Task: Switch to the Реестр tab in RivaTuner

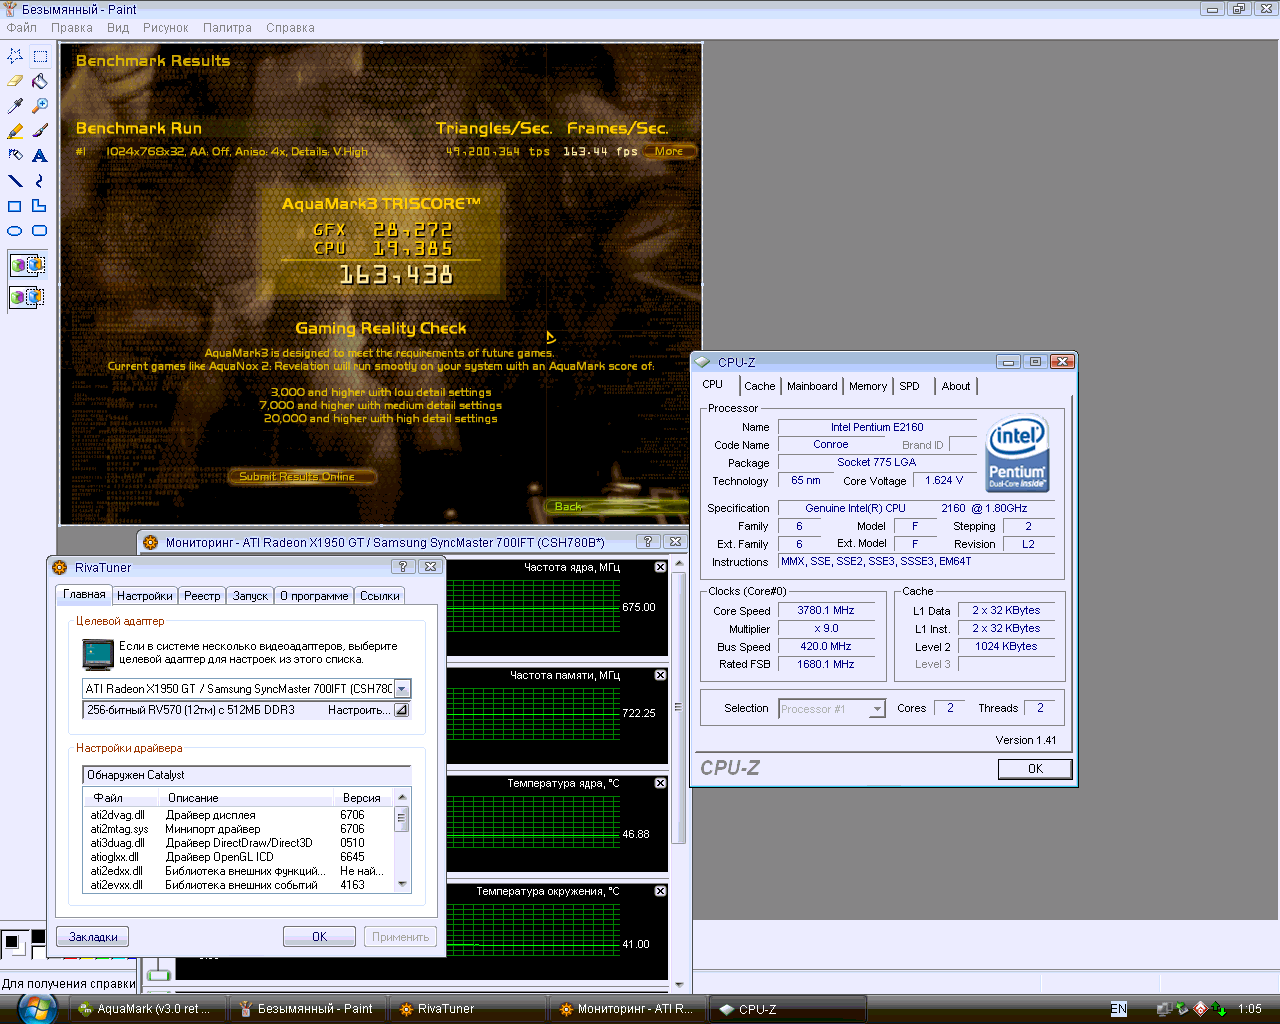Action: click(202, 596)
